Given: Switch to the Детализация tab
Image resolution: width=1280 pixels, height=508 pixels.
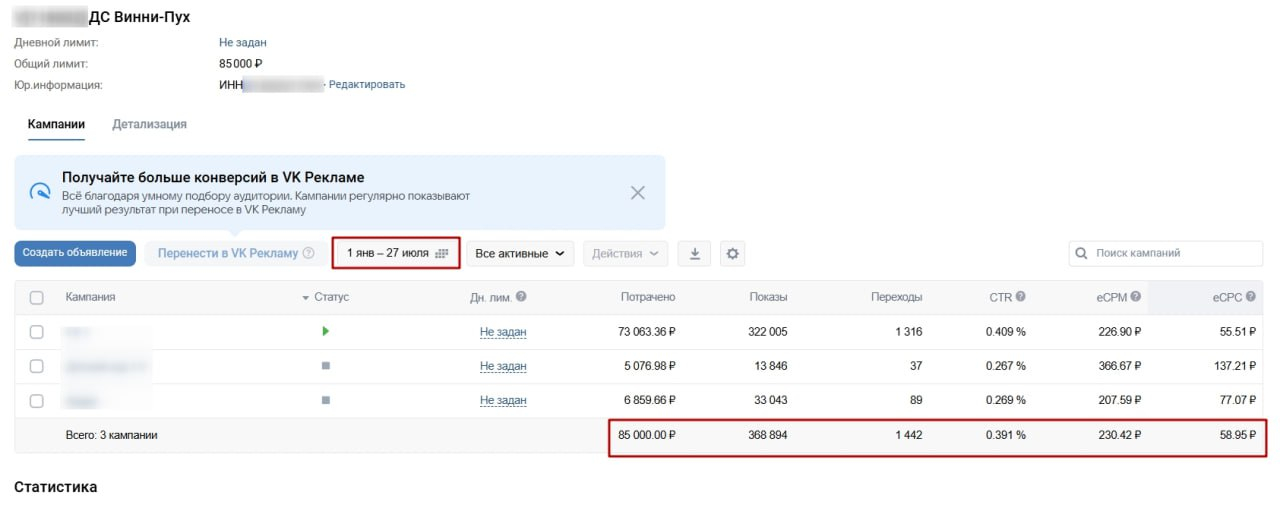Looking at the screenshot, I should pos(149,125).
